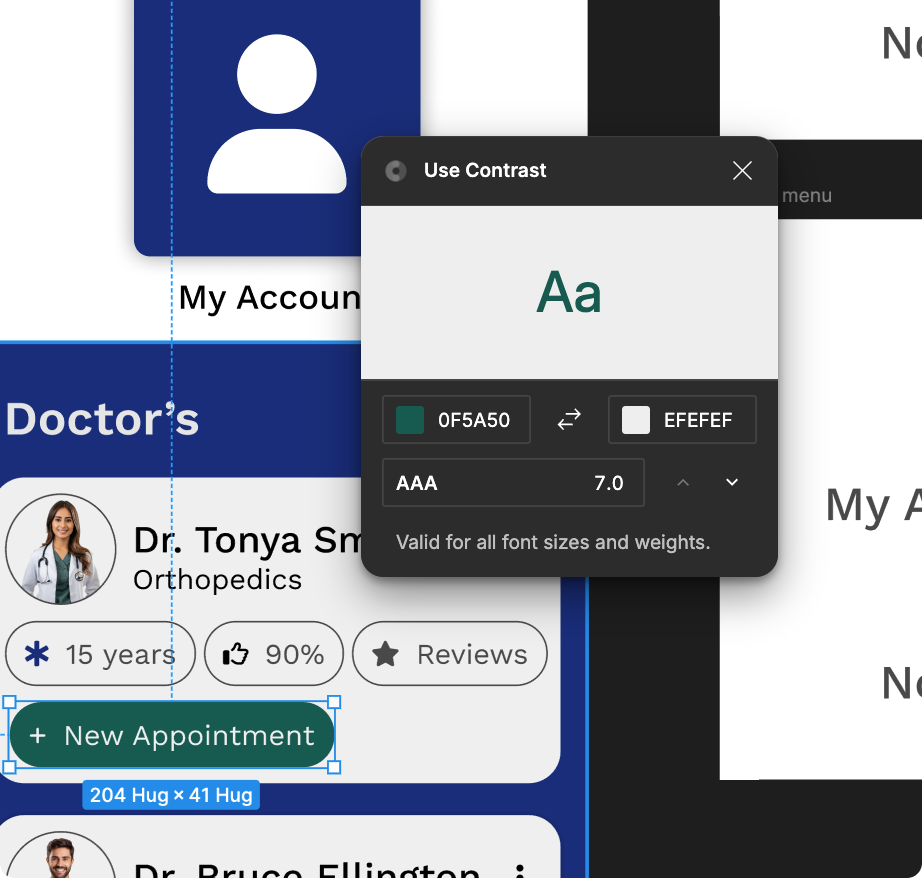The height and width of the screenshot is (878, 922).
Task: Close the Use Contrast plugin panel
Action: pos(742,171)
